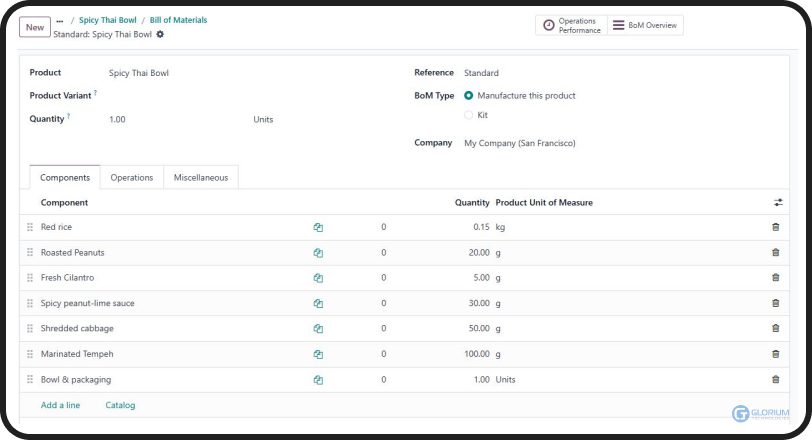Delete the Fresh Cilantro component line
The width and height of the screenshot is (812, 440).
click(x=775, y=277)
